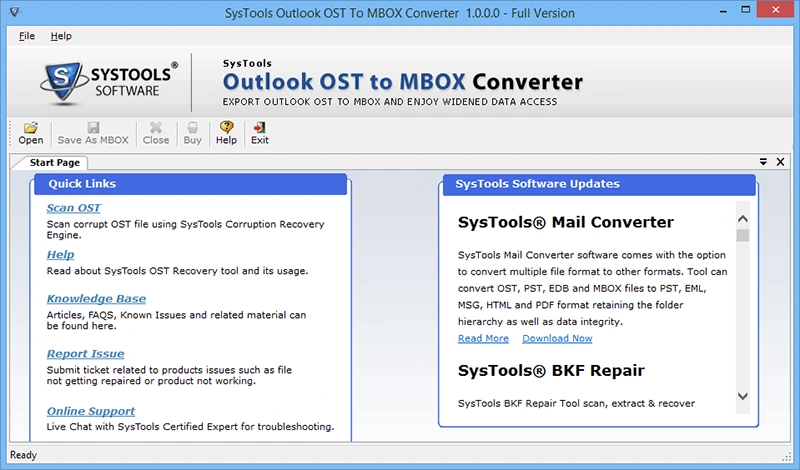800x470 pixels.
Task: Click the Open folder icon in toolbar
Action: click(x=31, y=128)
